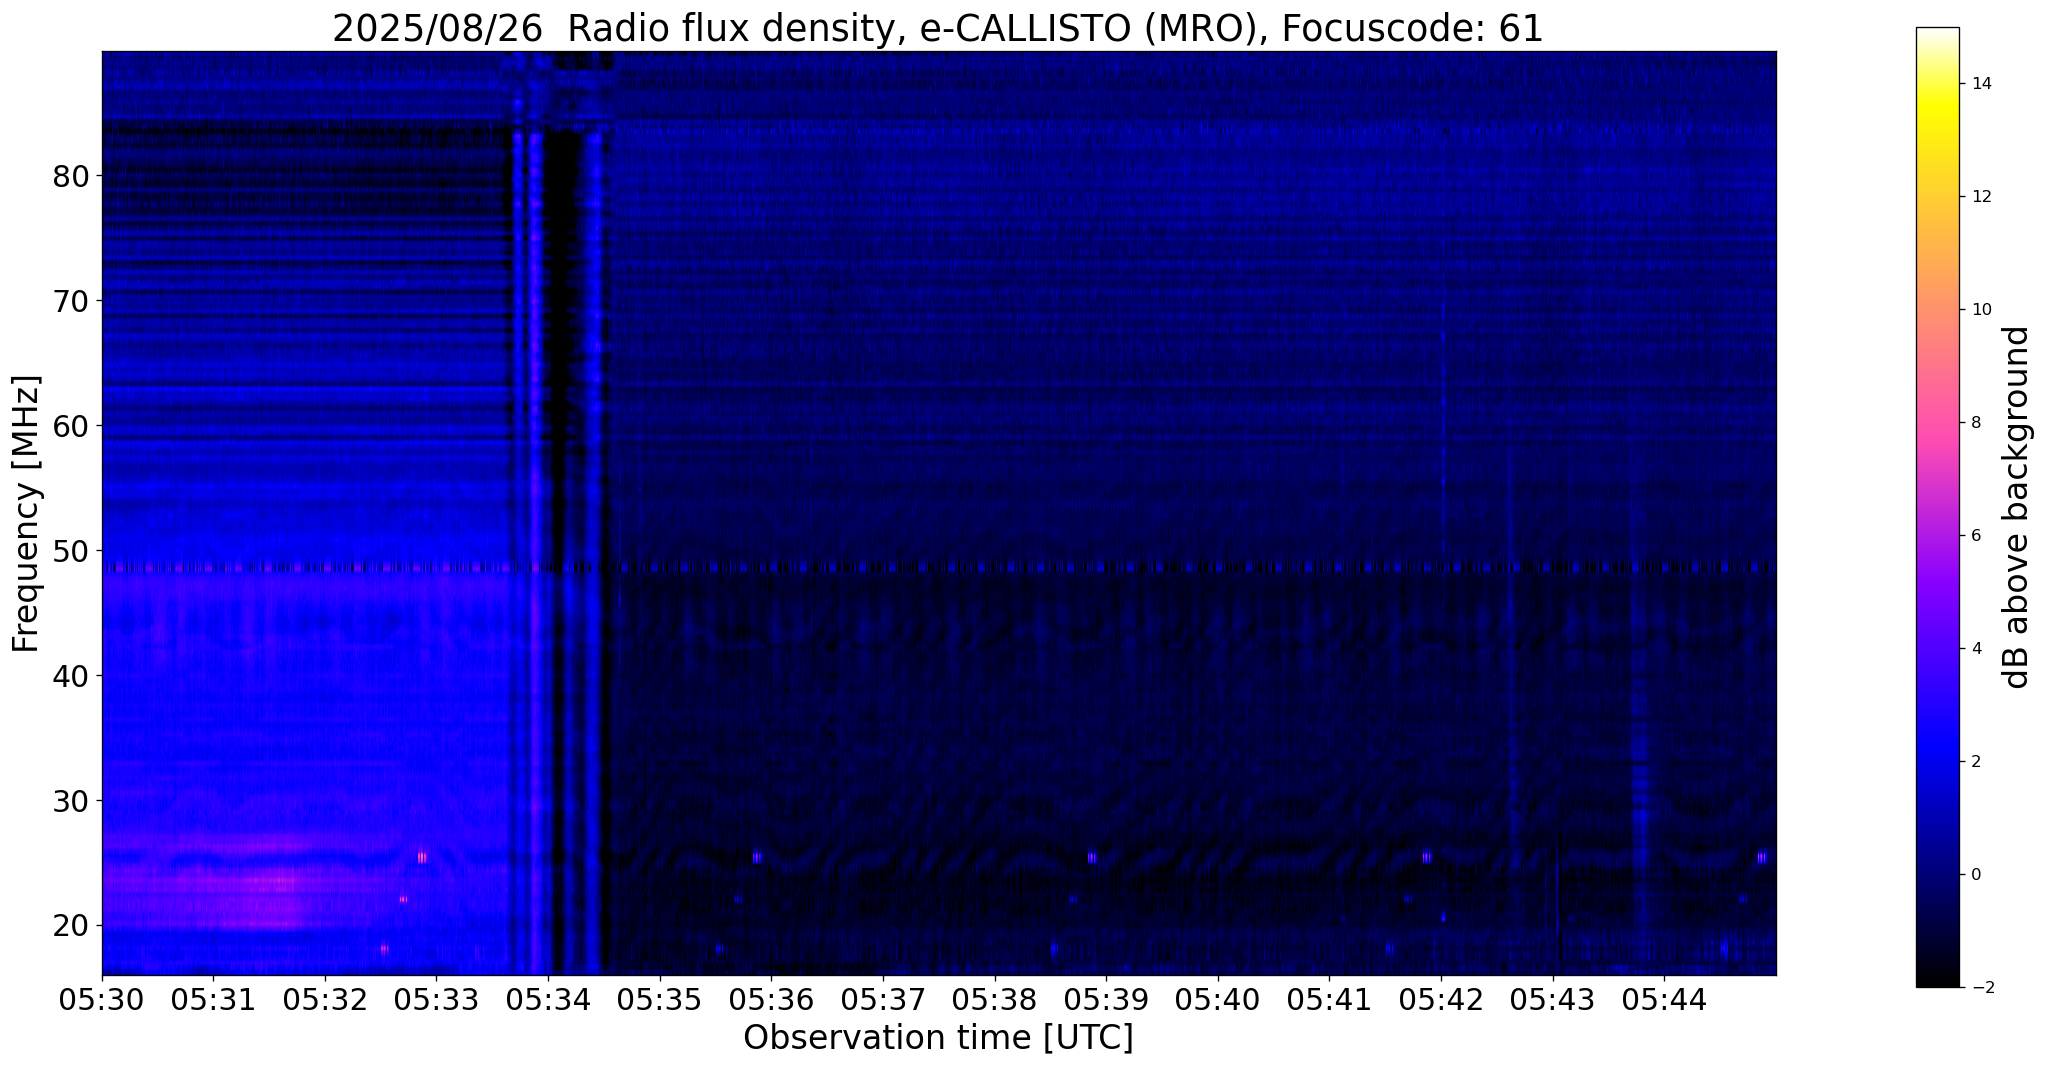
Task: Click the 30 MHz frequency tick label
Action: 71,801
